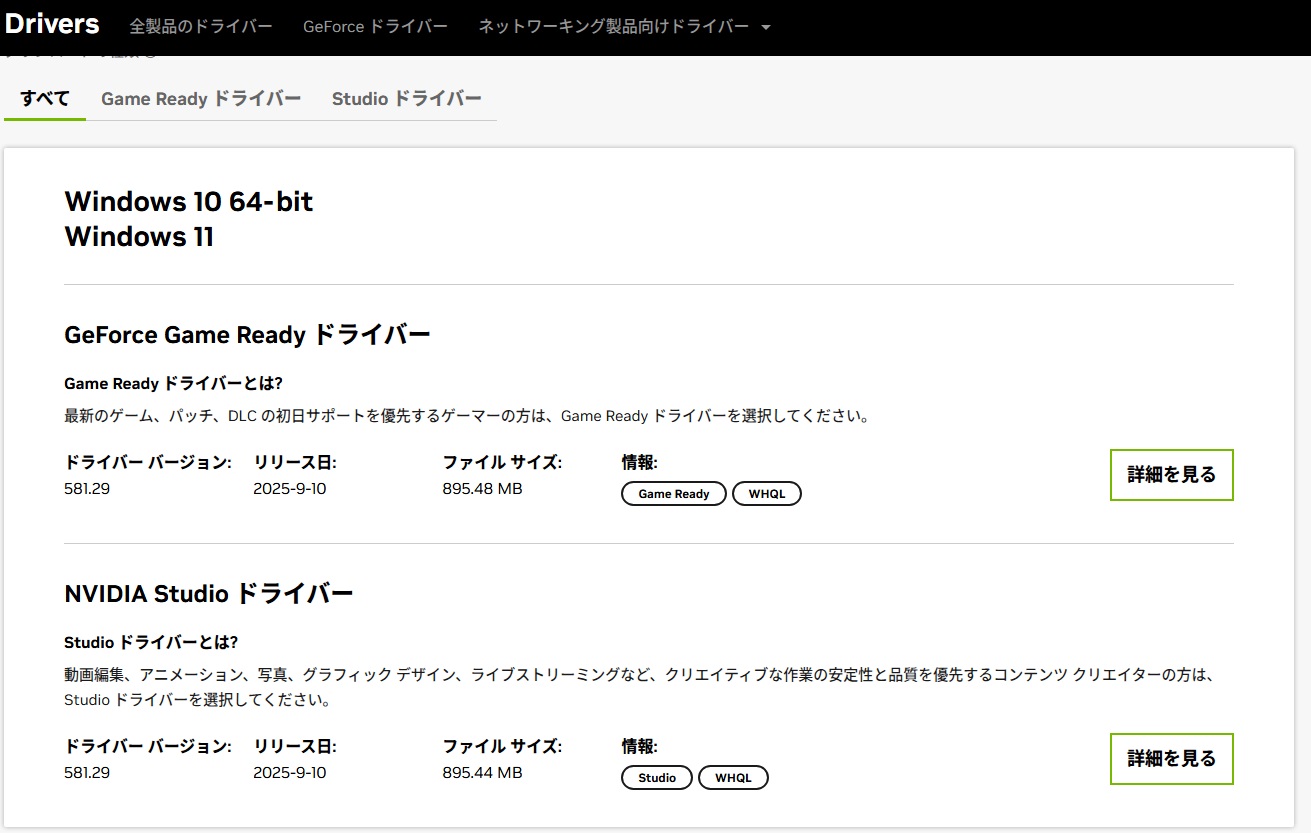This screenshot has height=833, width=1311.
Task: Switch to Studio ドライバー tab
Action: coord(407,98)
